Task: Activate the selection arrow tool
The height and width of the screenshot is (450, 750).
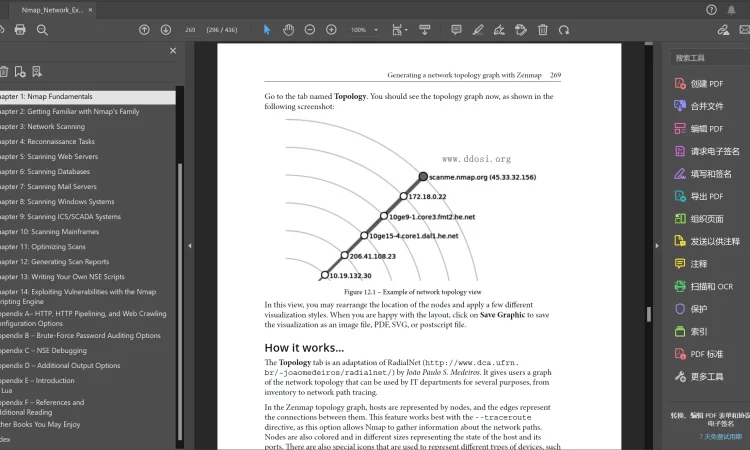Action: tap(267, 30)
